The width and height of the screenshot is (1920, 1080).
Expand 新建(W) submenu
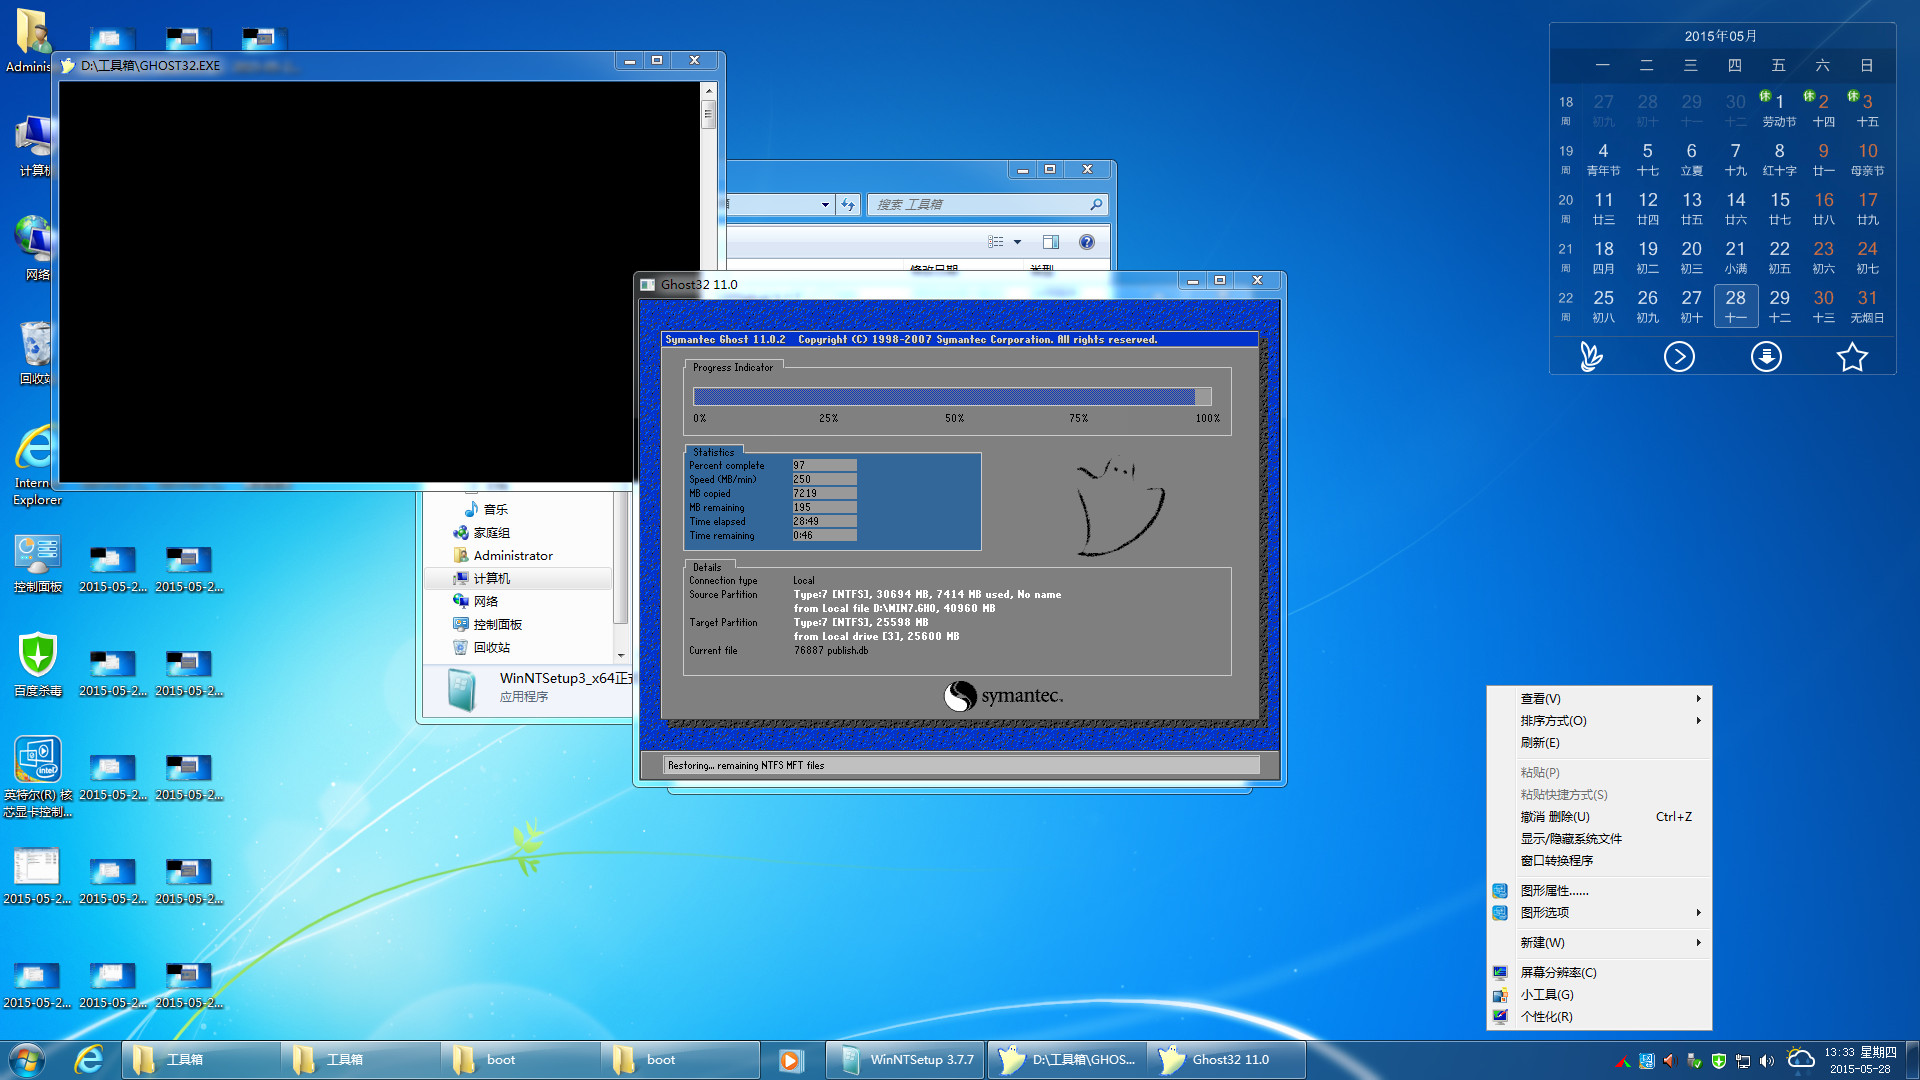click(1600, 943)
